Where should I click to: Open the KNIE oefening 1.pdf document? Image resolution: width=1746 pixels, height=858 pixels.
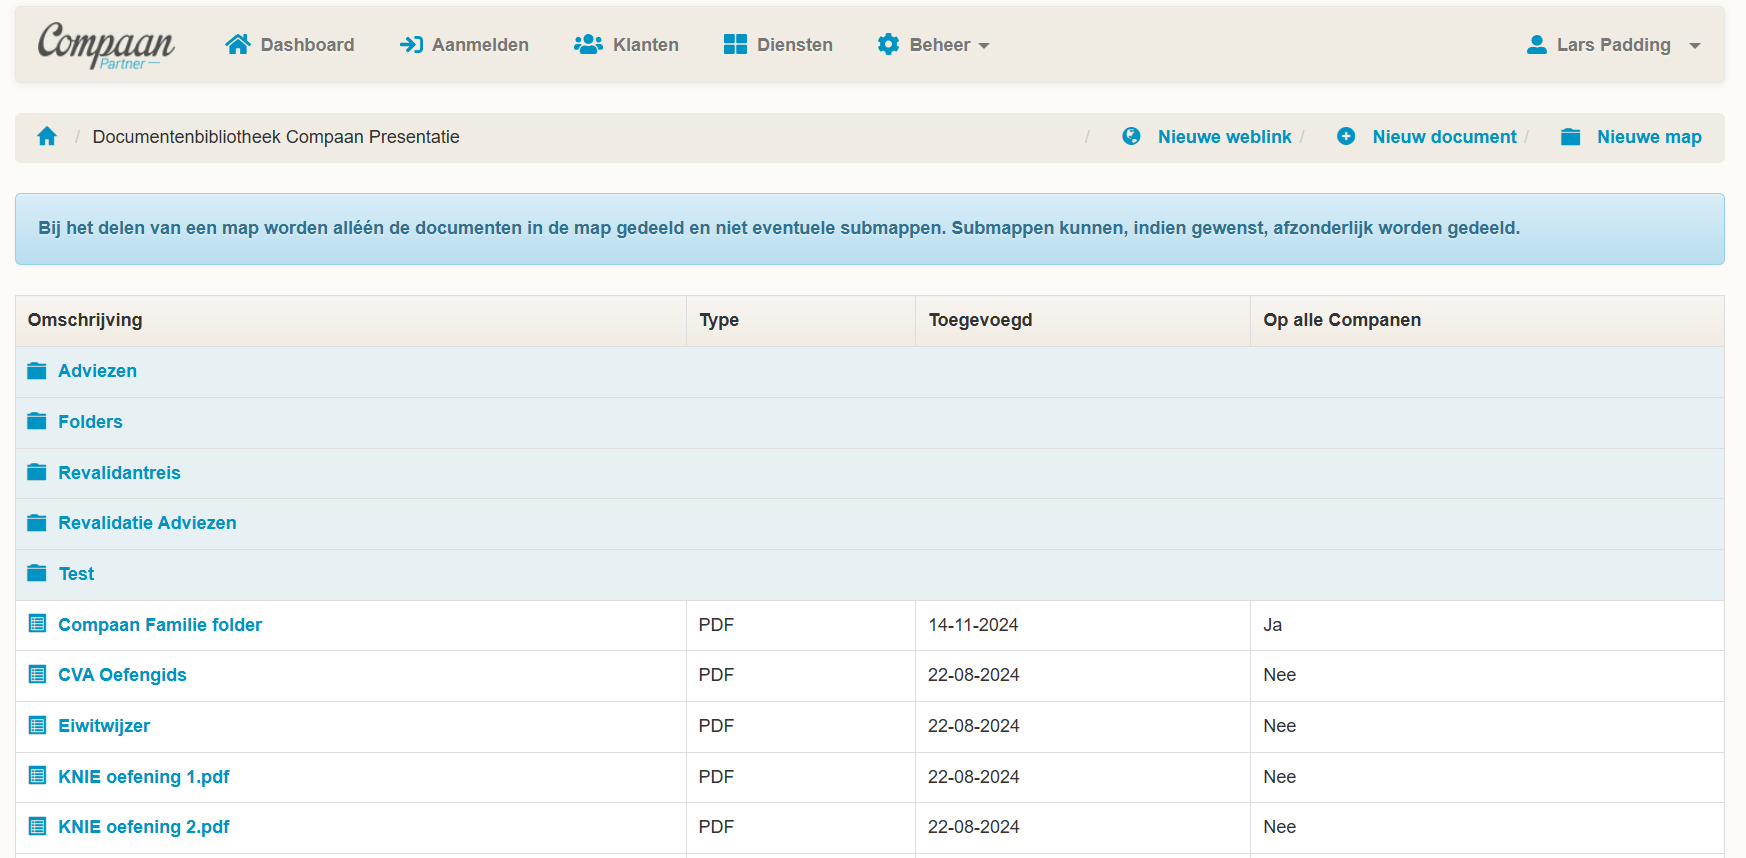point(144,777)
